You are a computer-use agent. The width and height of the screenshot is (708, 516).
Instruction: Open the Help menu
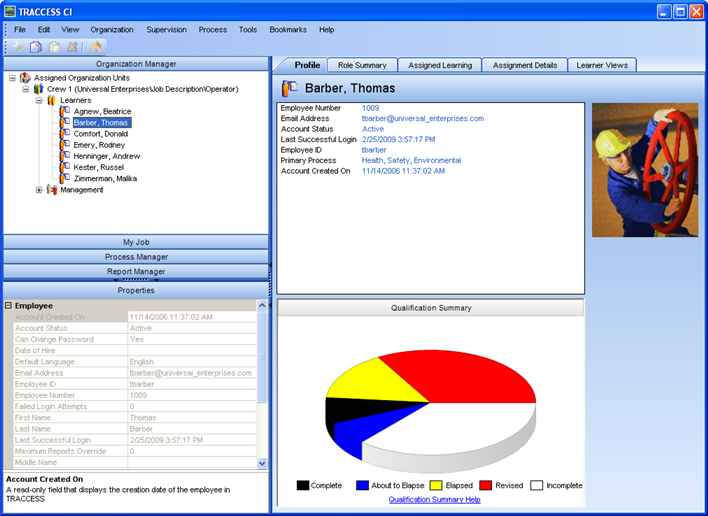326,30
